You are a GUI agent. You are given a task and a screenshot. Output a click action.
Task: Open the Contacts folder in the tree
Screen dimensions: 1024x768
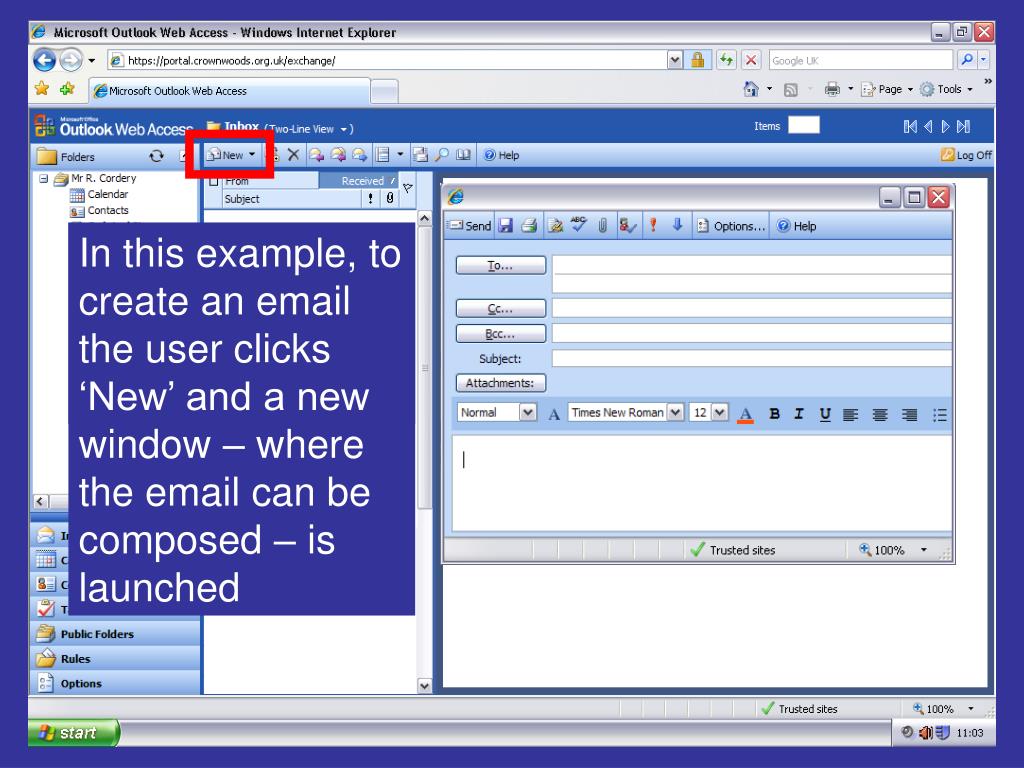point(99,210)
